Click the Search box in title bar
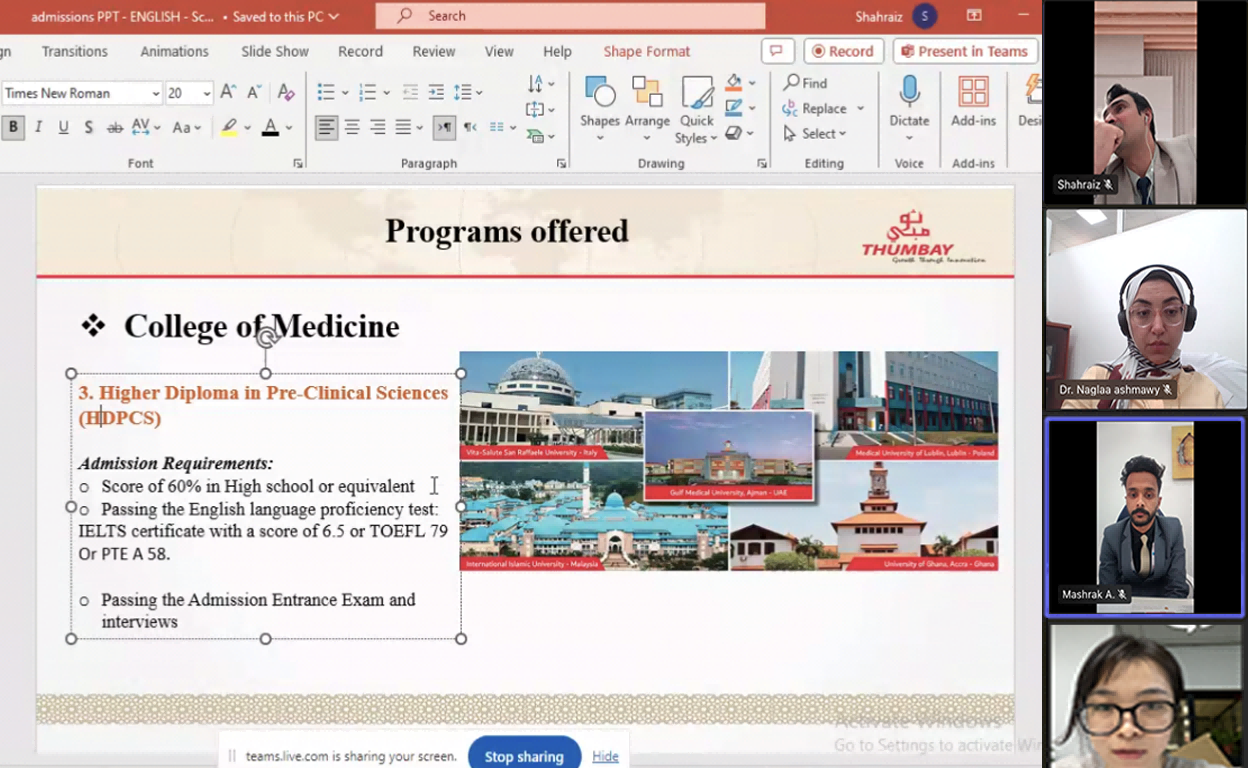Viewport: 1248px width, 768px height. (x=570, y=16)
